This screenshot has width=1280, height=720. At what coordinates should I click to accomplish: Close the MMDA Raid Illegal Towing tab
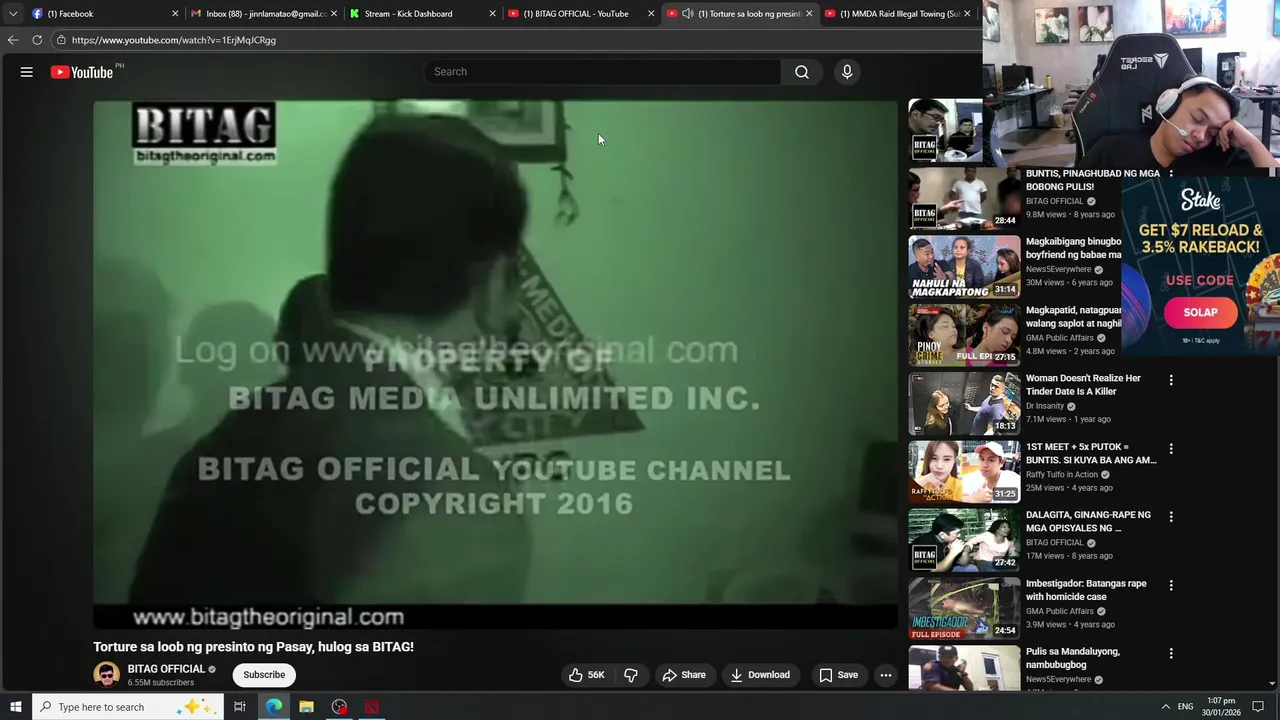tap(967, 14)
